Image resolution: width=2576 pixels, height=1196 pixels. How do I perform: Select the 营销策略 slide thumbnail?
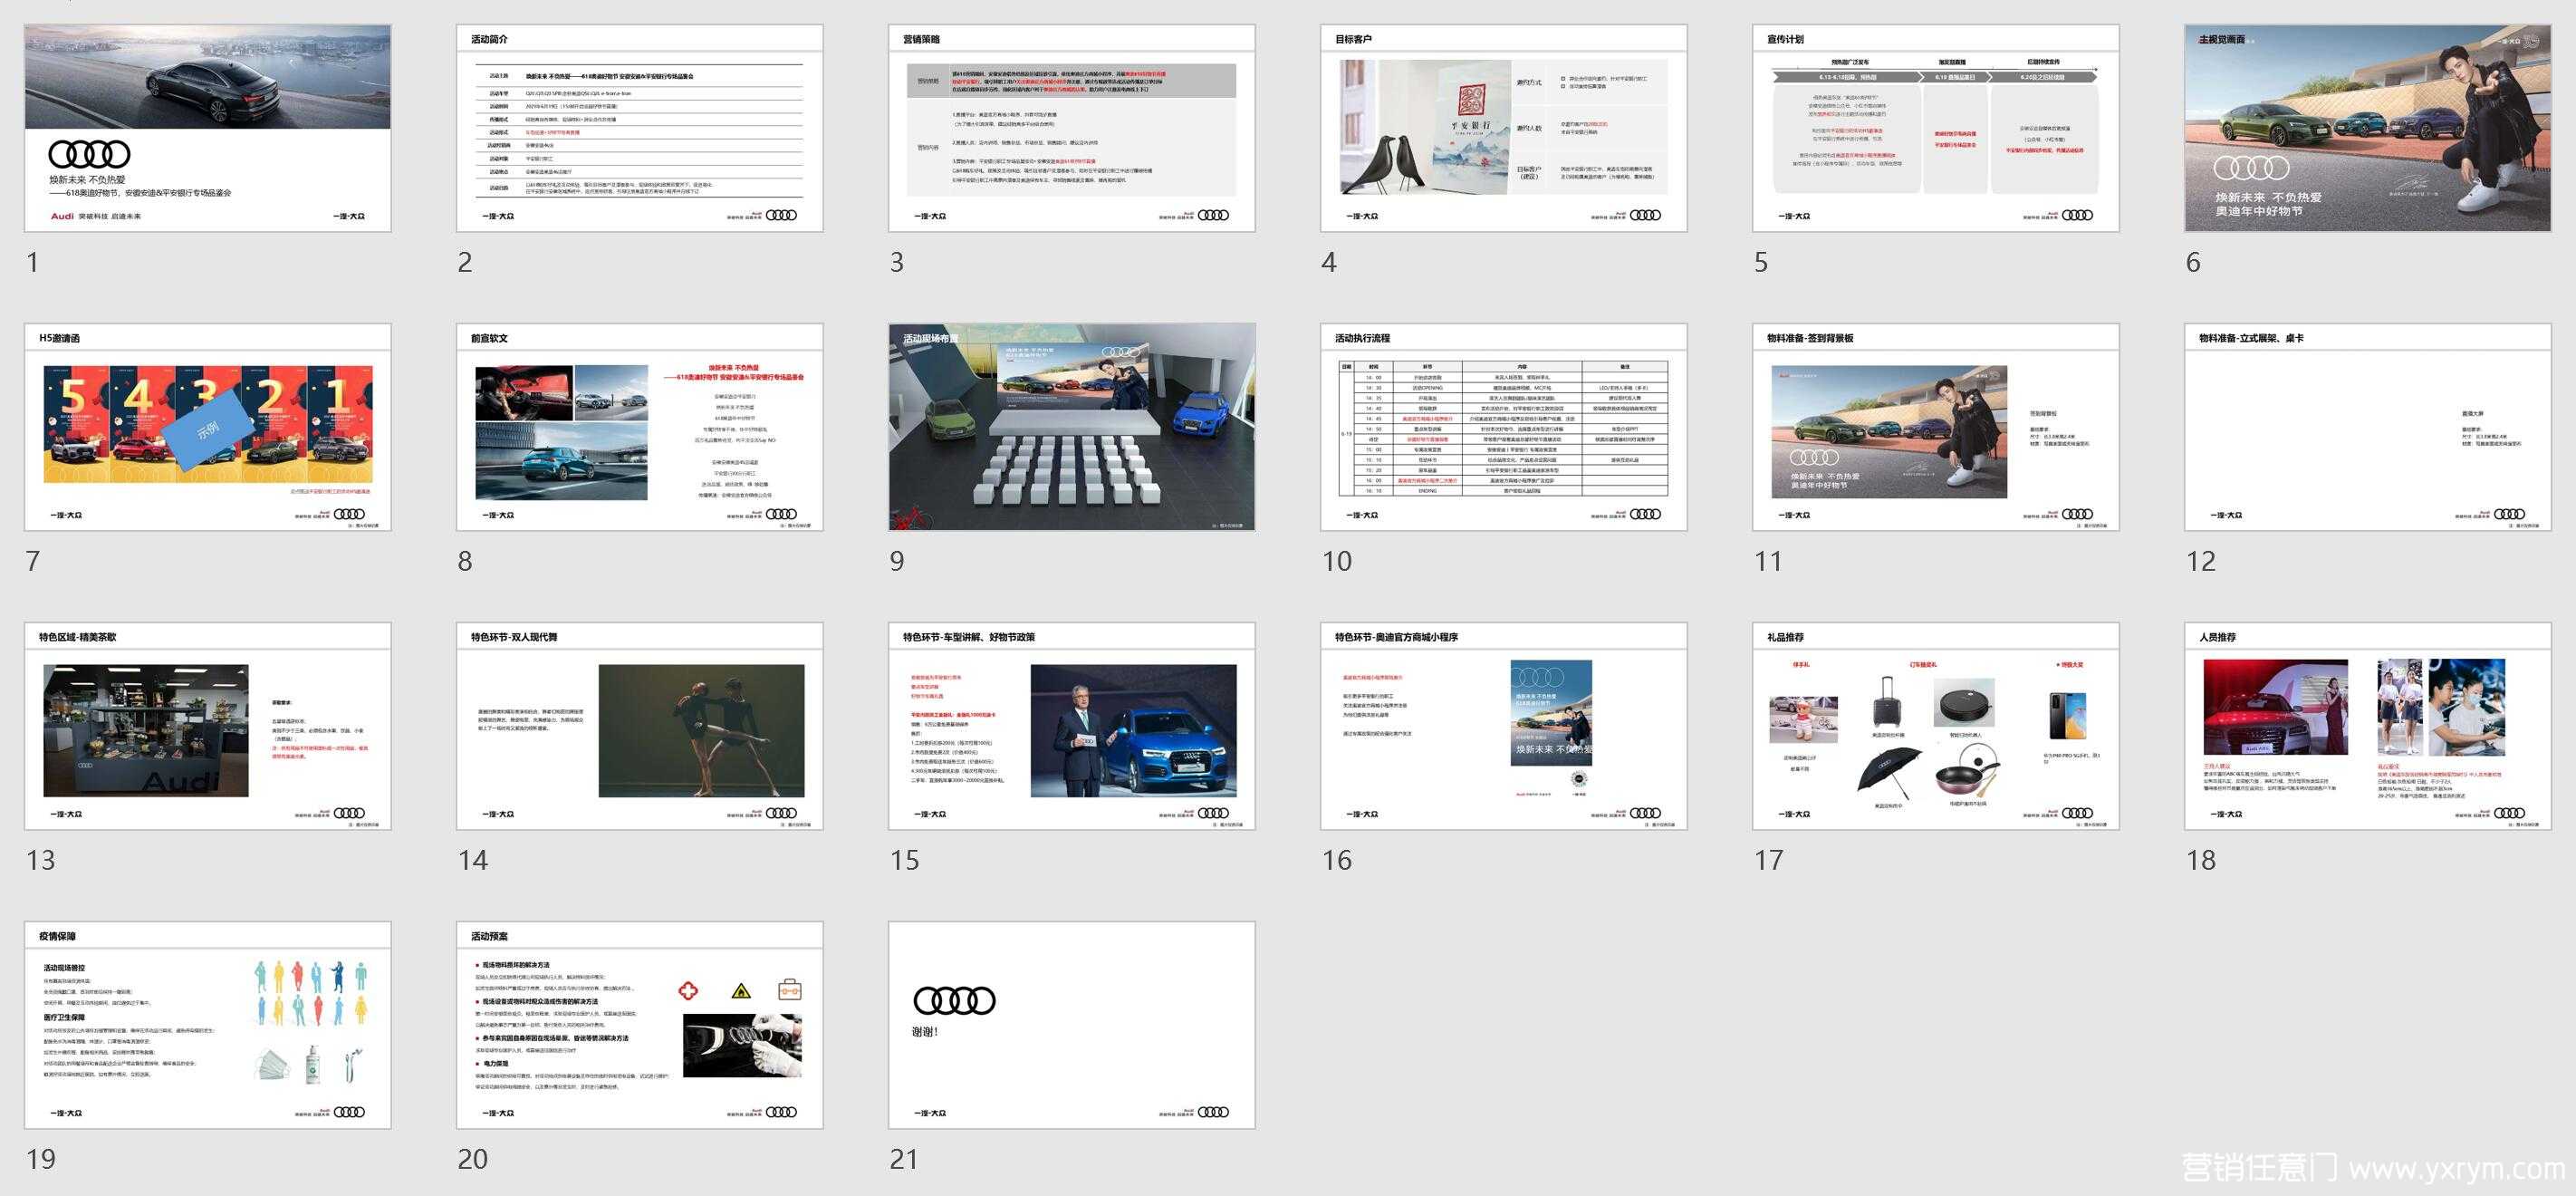1072,128
